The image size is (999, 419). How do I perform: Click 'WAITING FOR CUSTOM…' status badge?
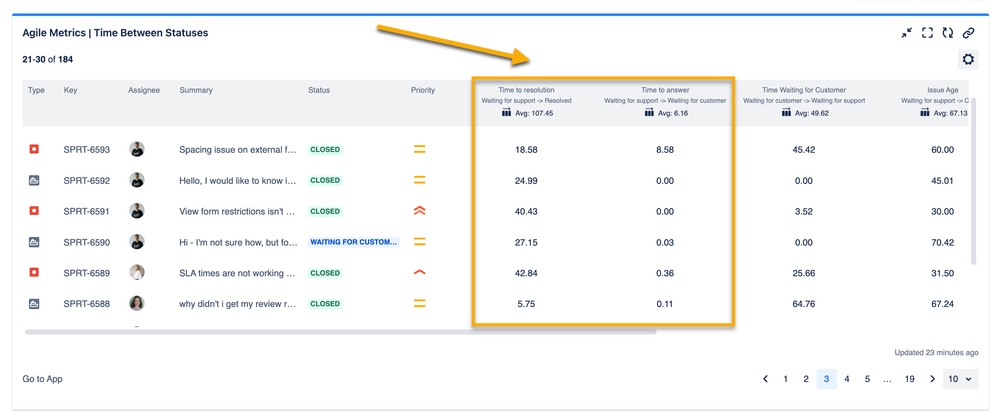tap(354, 242)
